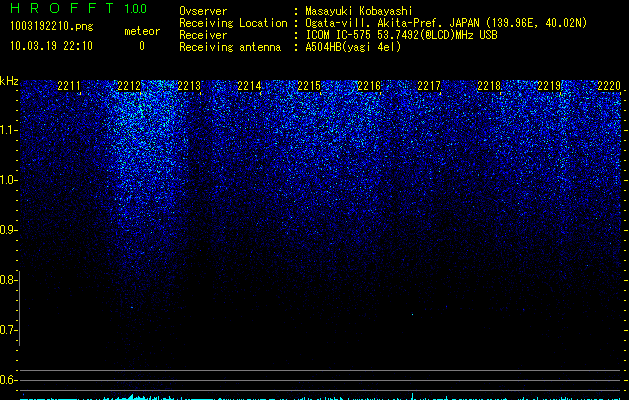Click the 0.7 frequency axis label
The width and height of the screenshot is (629, 400).
pyautogui.click(x=8, y=330)
